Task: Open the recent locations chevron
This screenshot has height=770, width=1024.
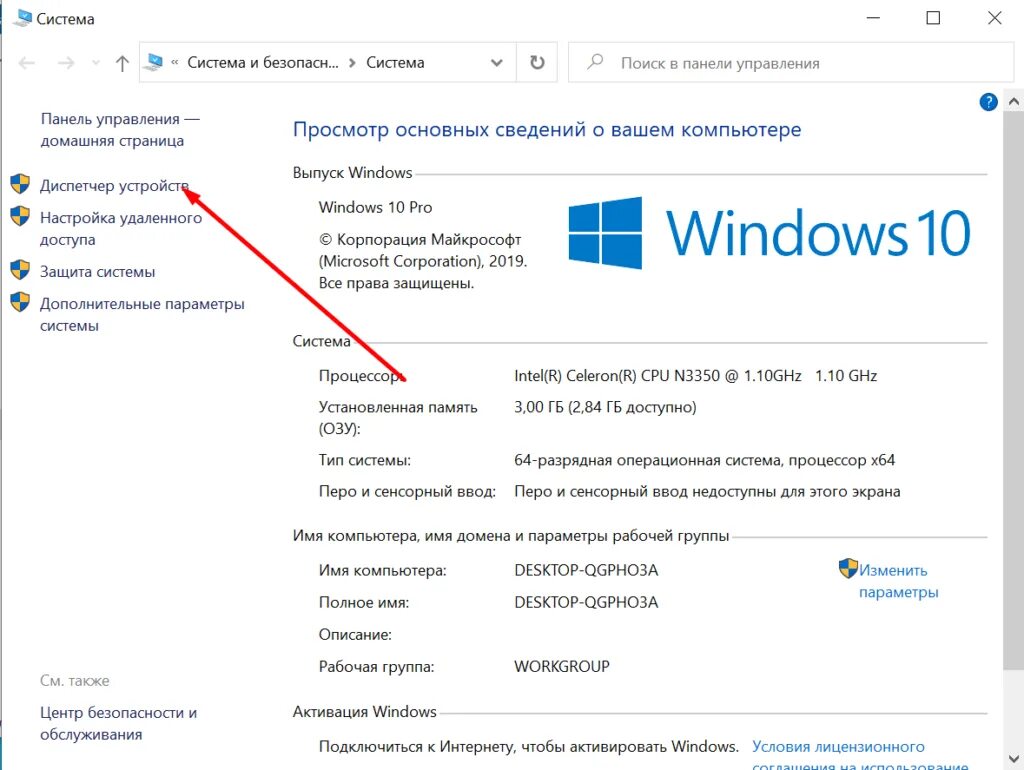Action: (x=96, y=63)
